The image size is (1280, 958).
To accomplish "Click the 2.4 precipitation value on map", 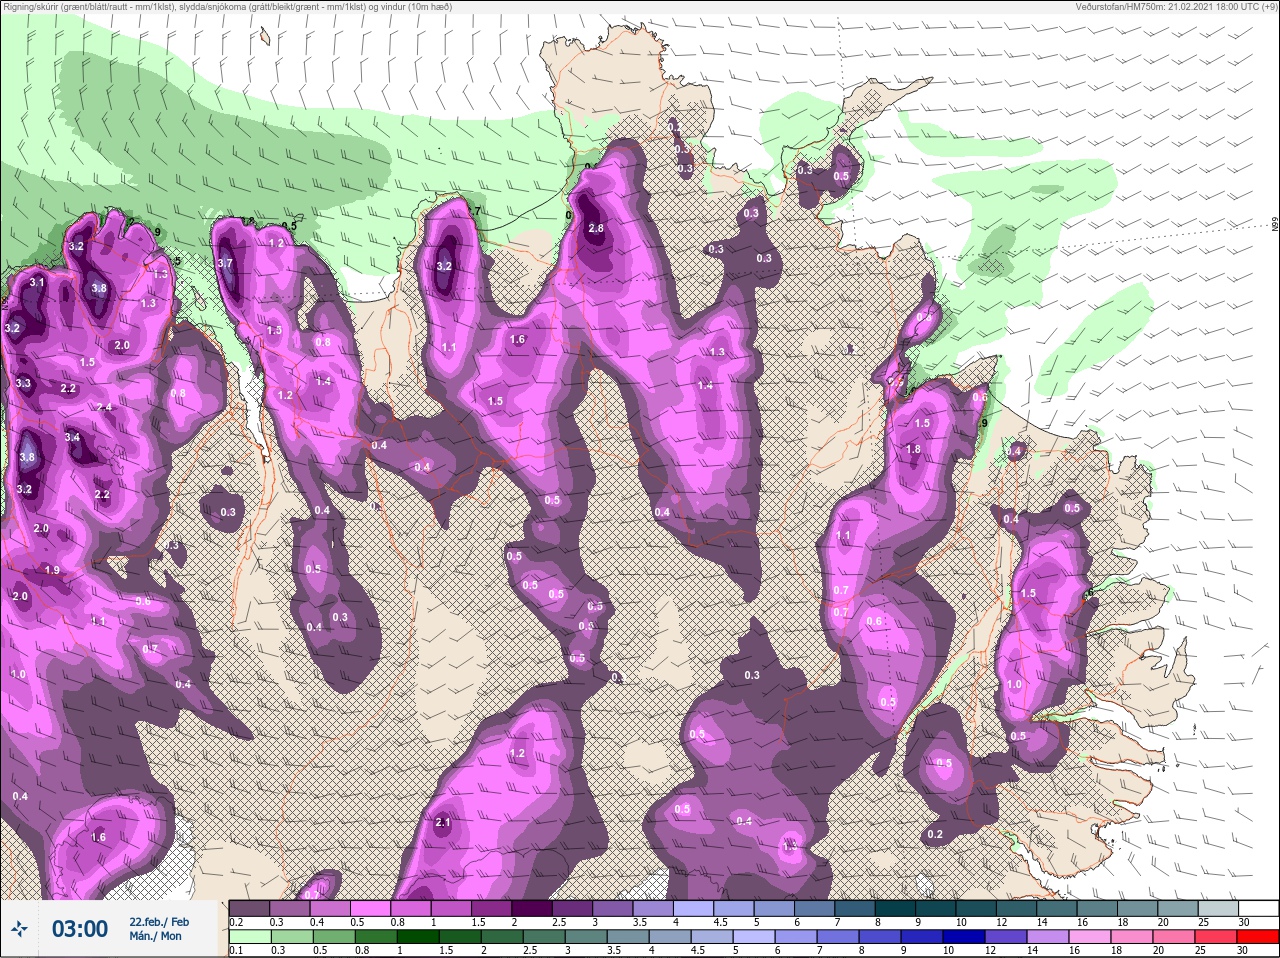I will click(x=104, y=407).
